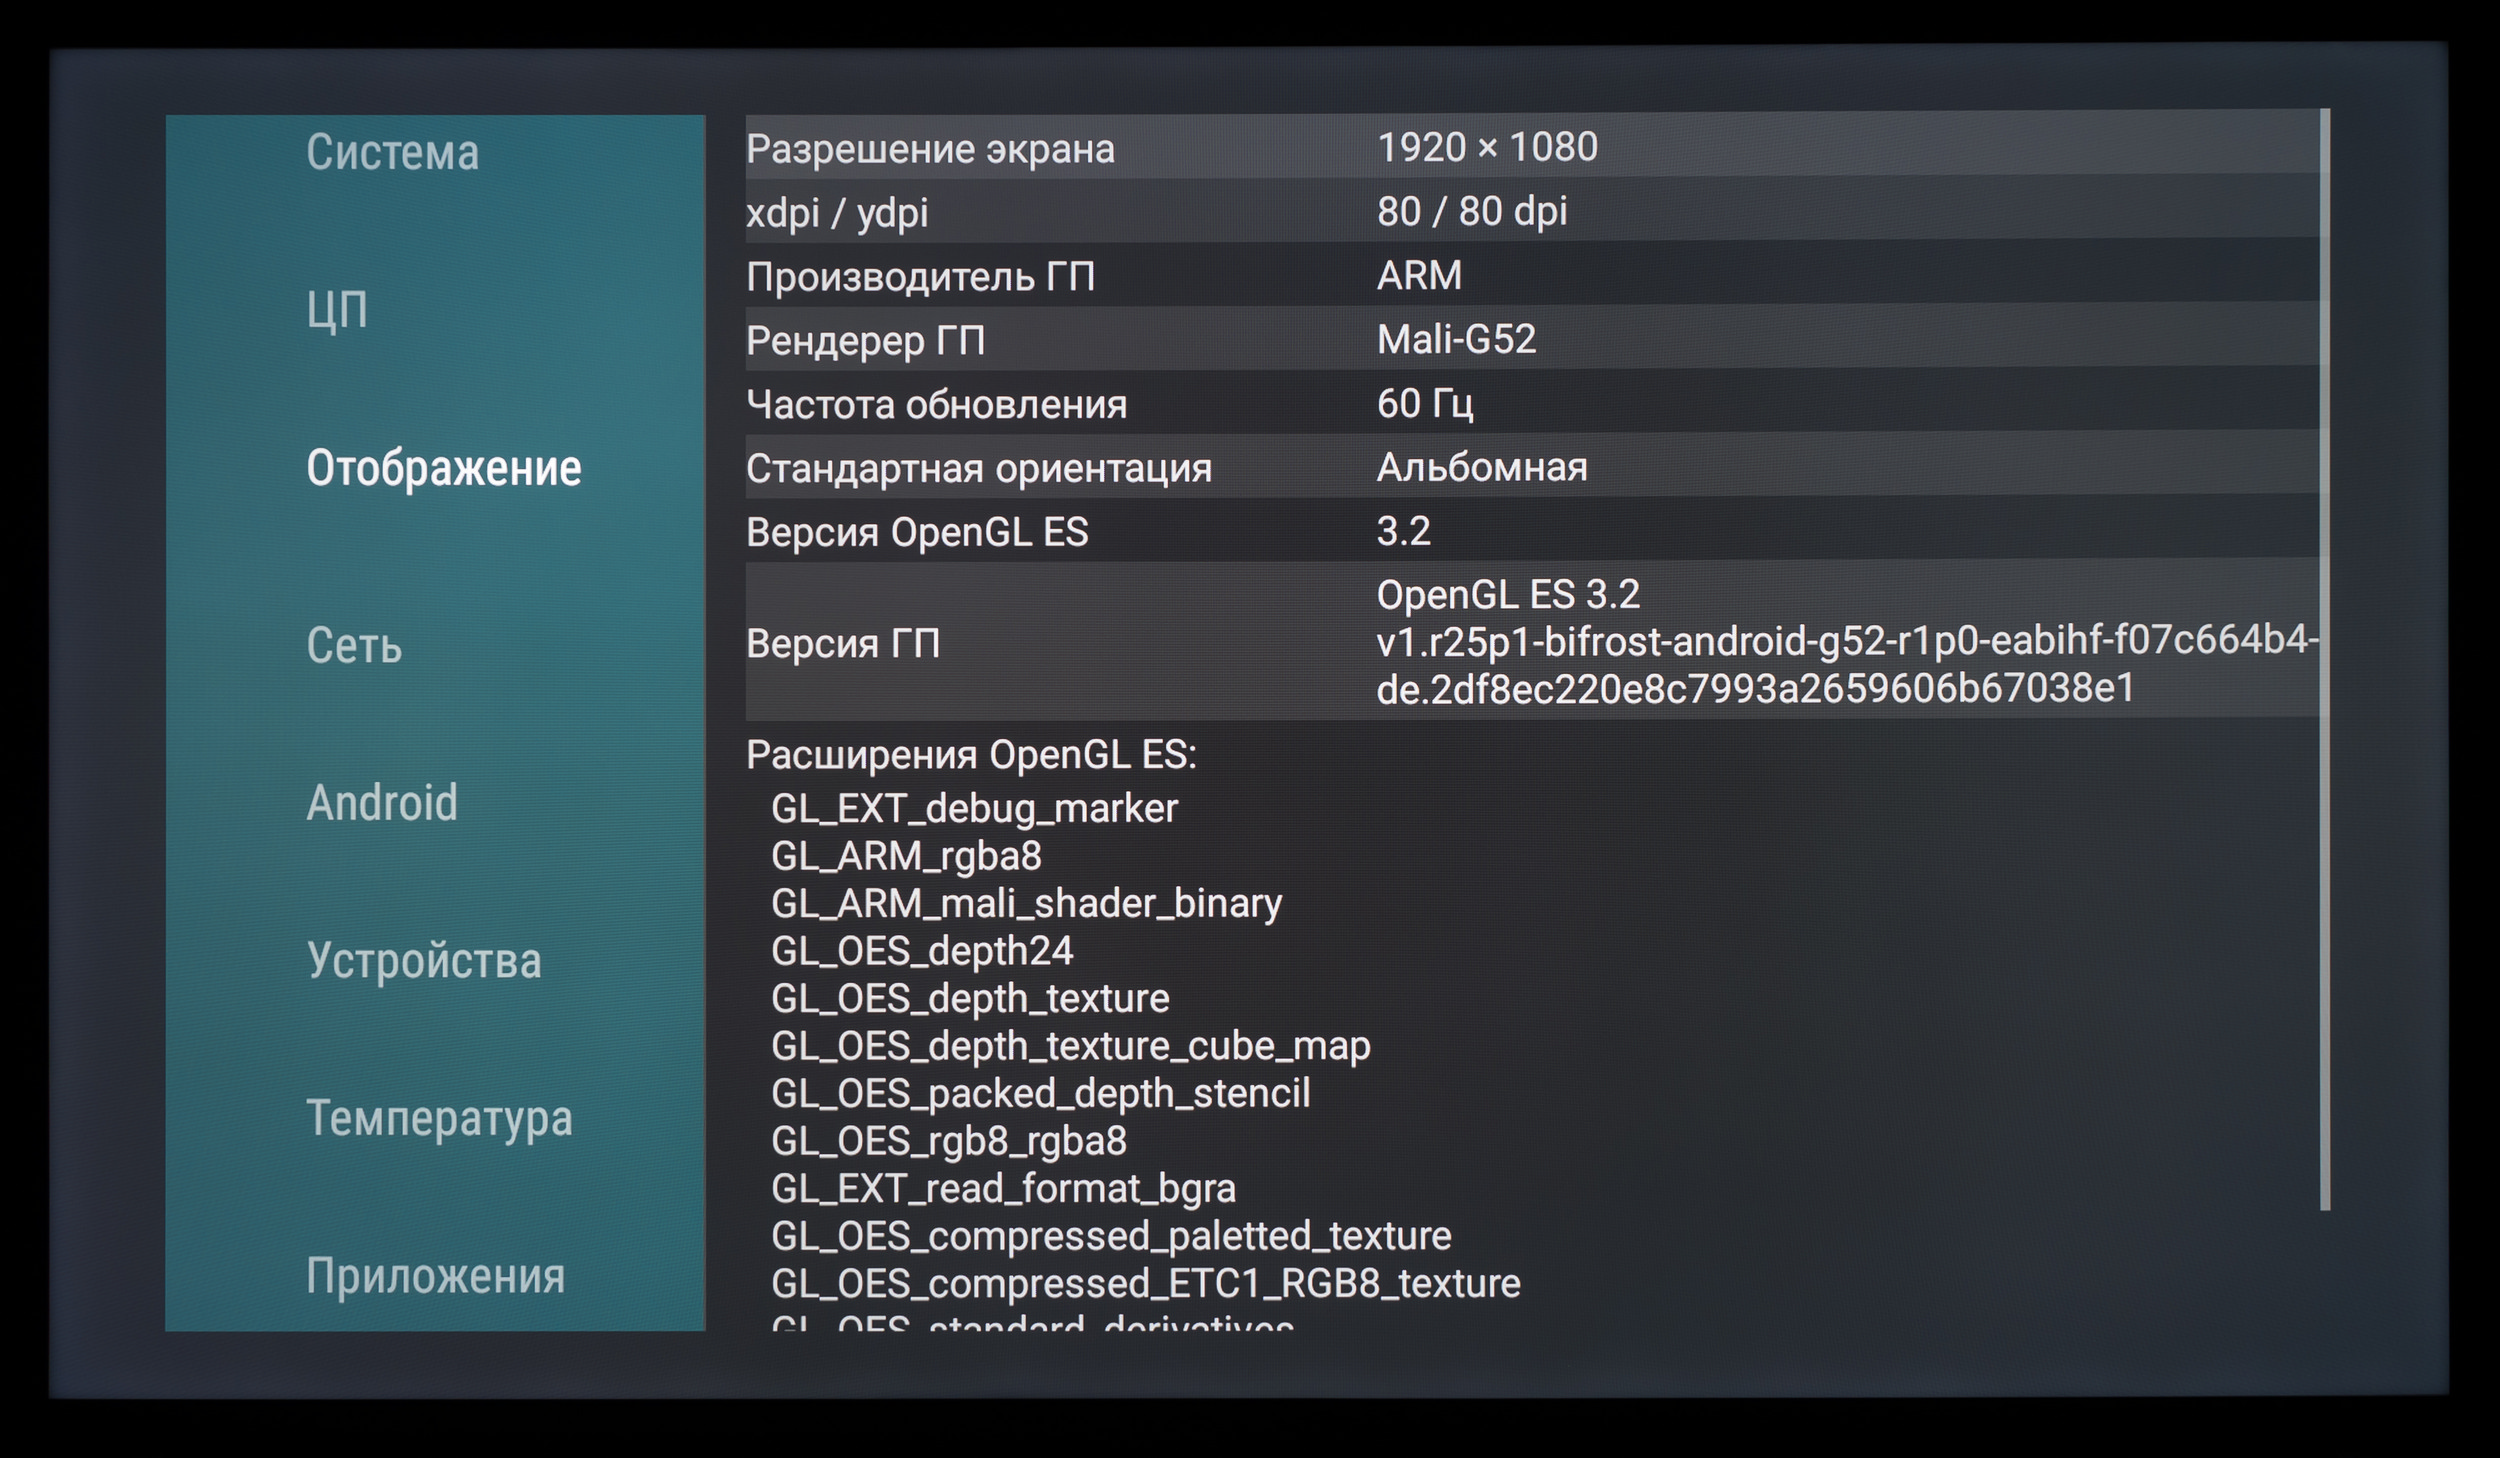Click the vertical scrollbar on the right
The width and height of the screenshot is (2500, 1458).
(2324, 660)
